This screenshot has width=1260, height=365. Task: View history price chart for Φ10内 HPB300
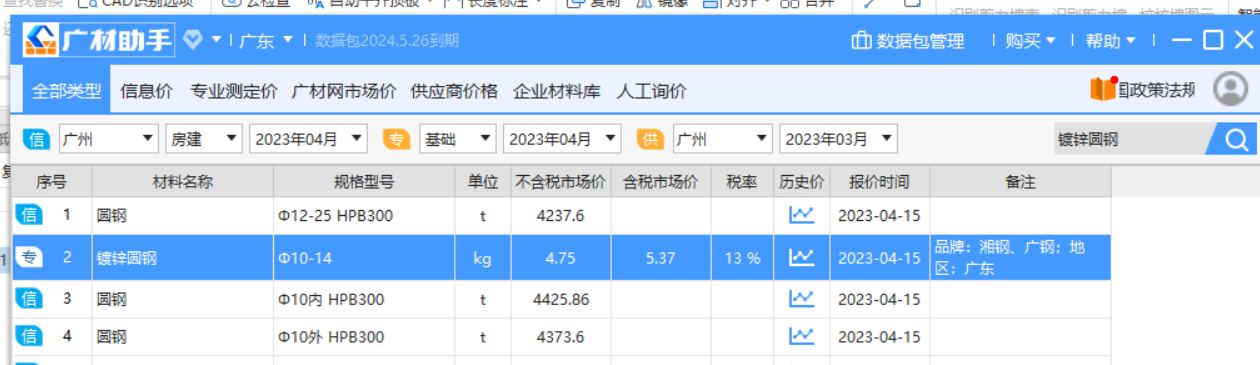801,299
